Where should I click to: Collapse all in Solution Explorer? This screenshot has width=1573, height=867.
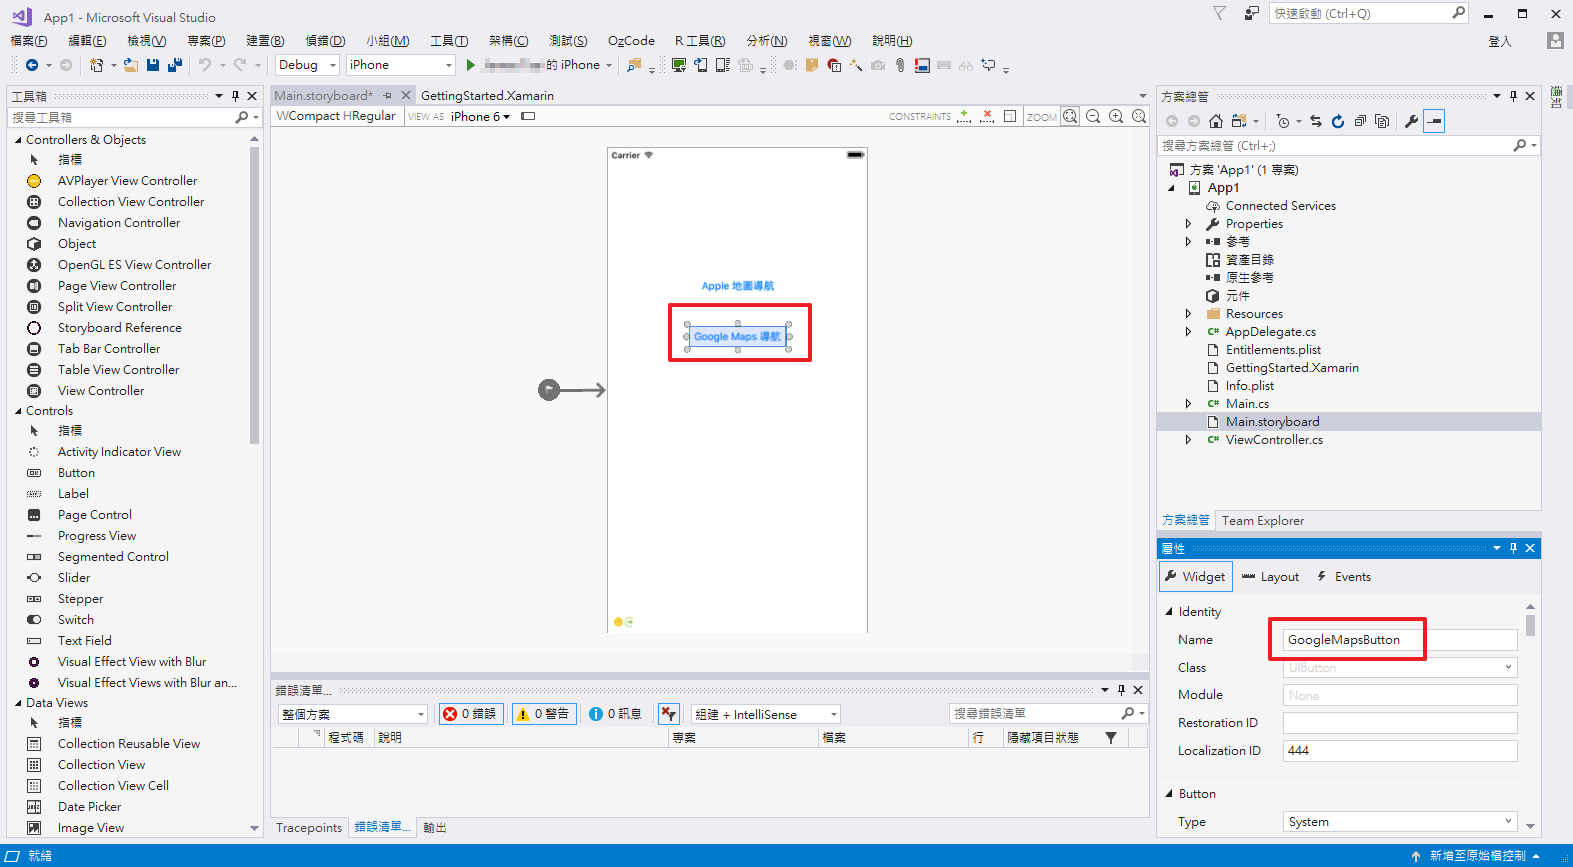pyautogui.click(x=1360, y=121)
